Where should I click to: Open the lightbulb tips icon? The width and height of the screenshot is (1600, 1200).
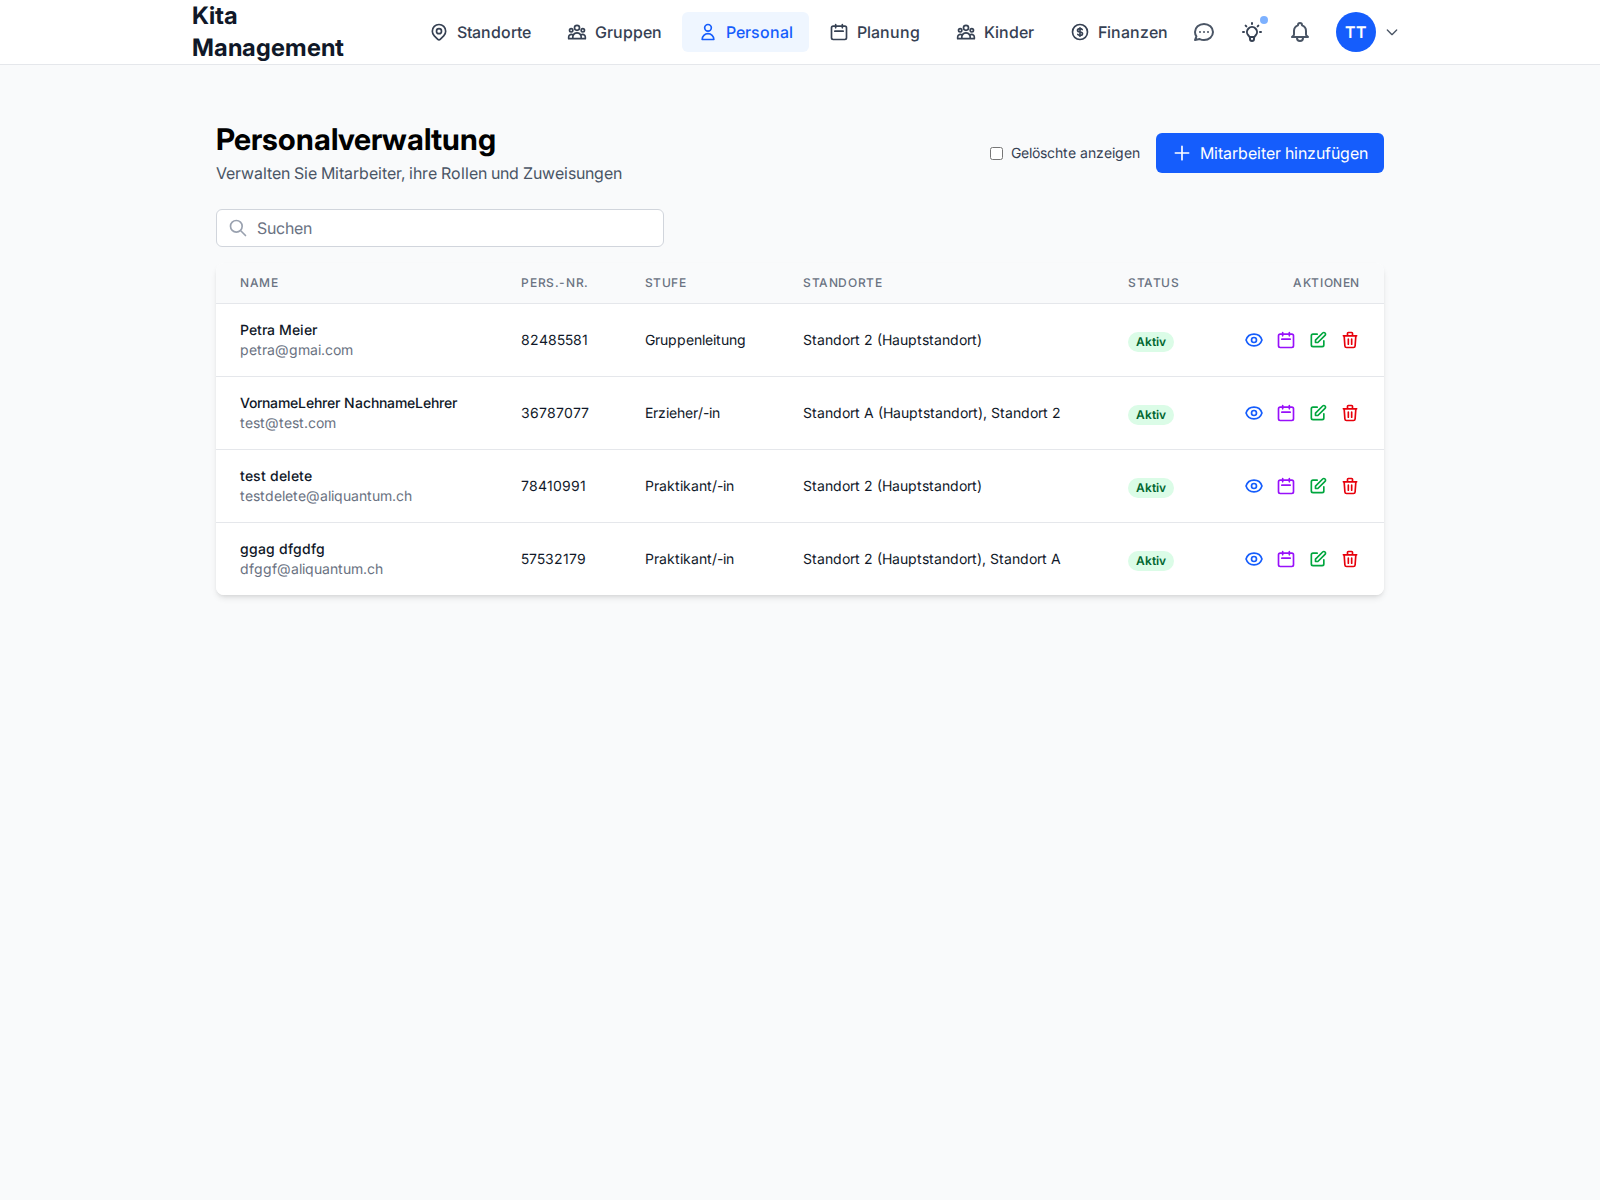[x=1252, y=32]
